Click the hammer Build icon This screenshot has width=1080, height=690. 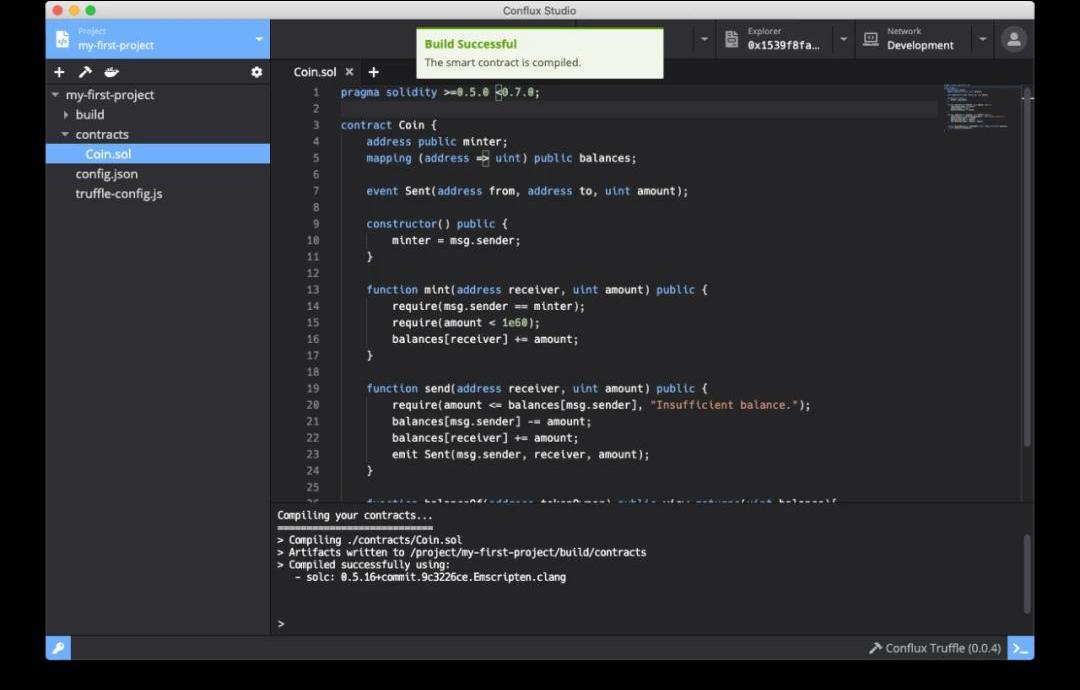(x=85, y=72)
